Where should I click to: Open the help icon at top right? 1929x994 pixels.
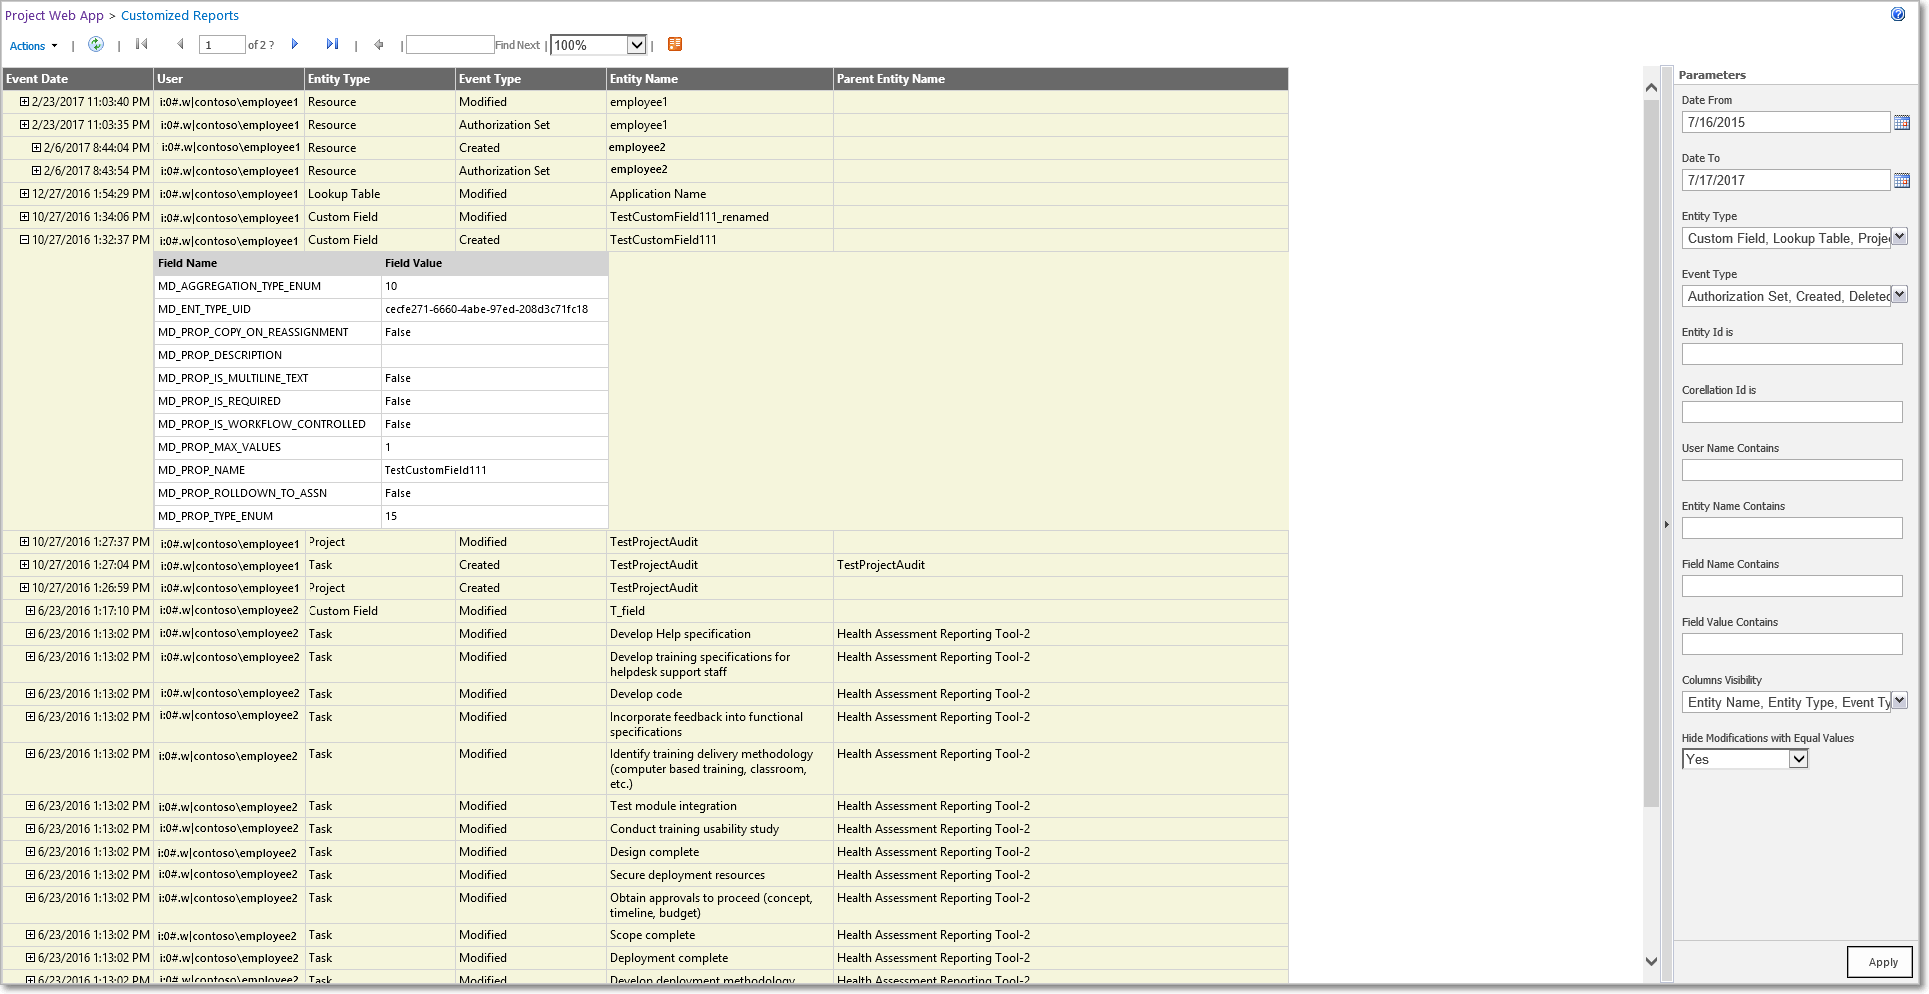(1898, 14)
